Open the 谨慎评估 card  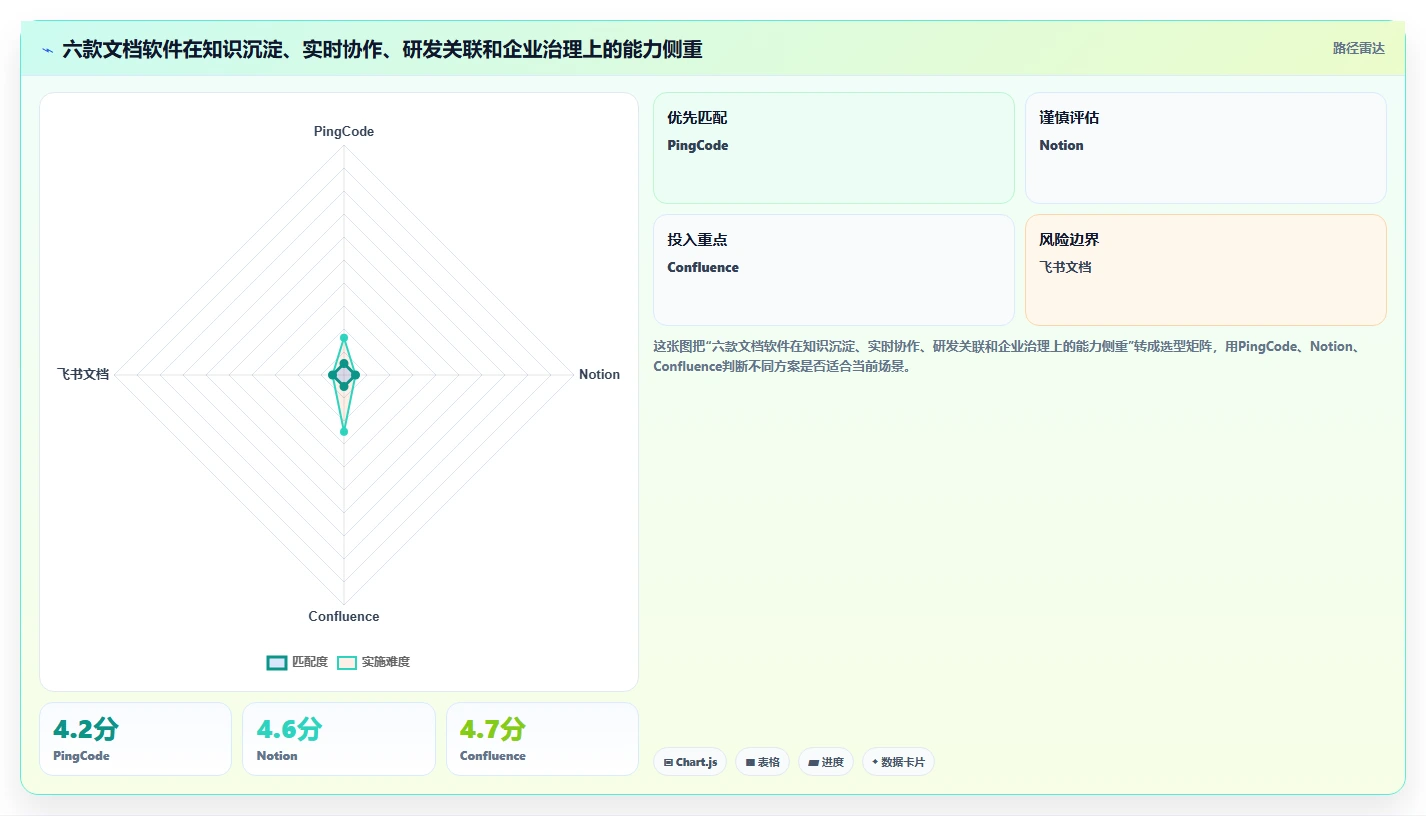click(x=1206, y=148)
